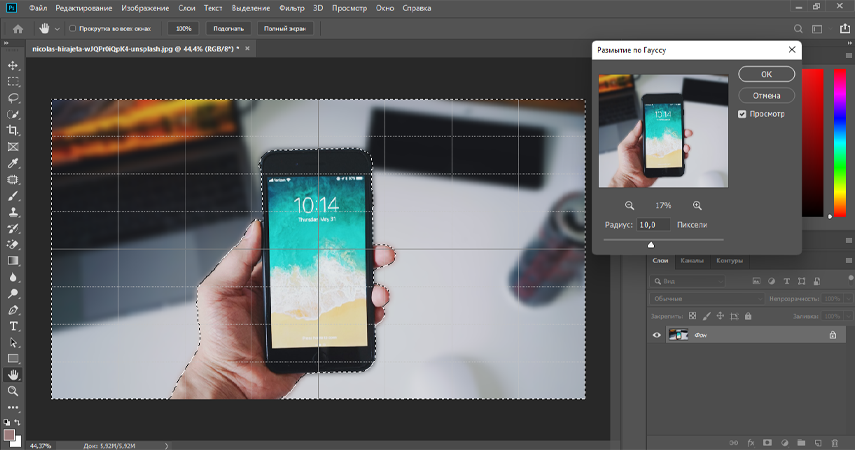Click the Add layer mask icon
Viewport: 855px width, 450px height.
click(767, 443)
